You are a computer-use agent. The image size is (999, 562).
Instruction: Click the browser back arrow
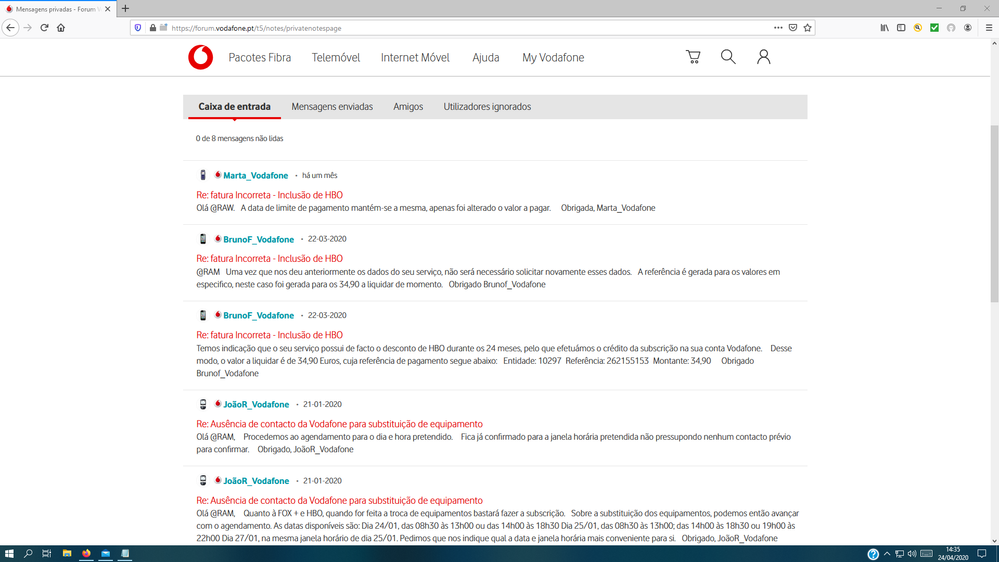coord(11,28)
